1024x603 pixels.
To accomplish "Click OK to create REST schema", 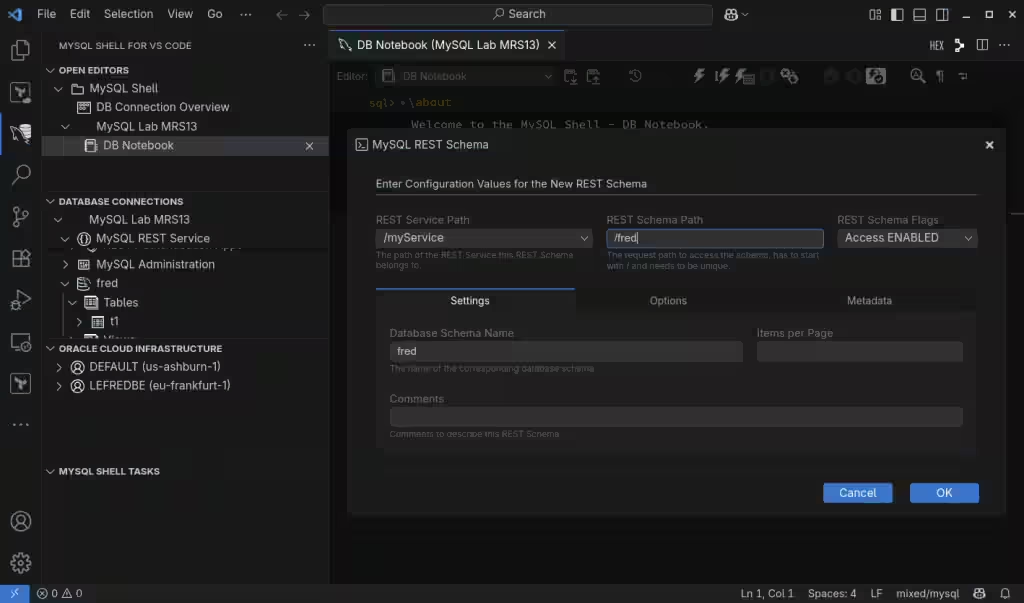I will [943, 493].
